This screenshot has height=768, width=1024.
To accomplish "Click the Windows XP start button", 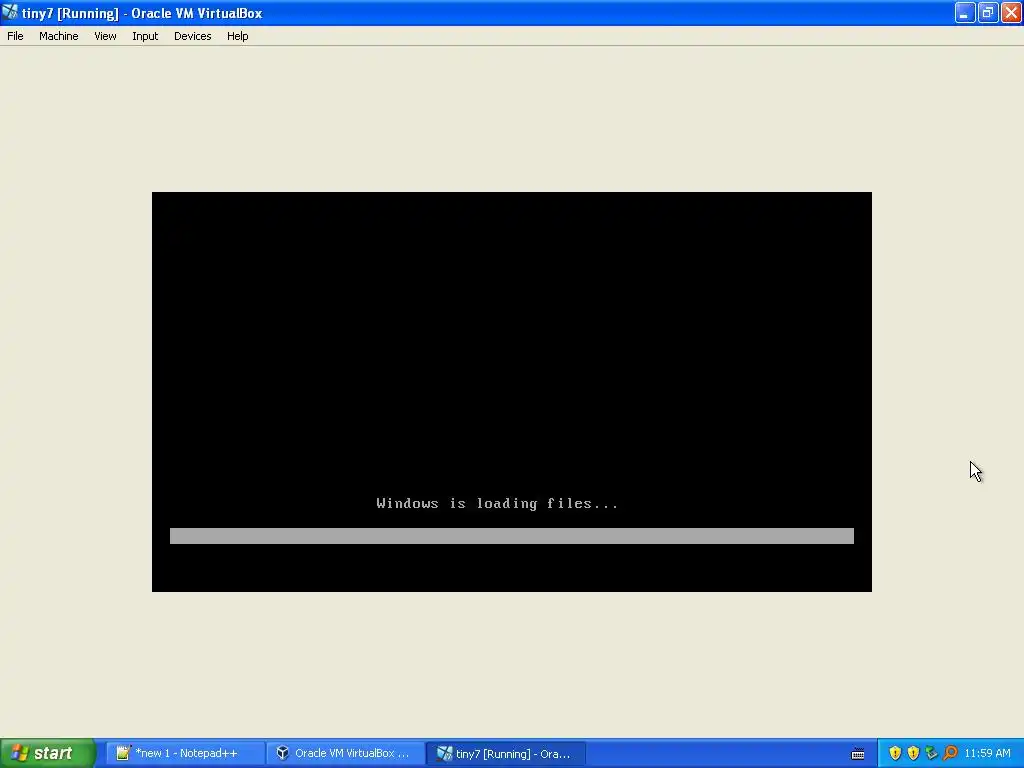I will click(x=48, y=753).
